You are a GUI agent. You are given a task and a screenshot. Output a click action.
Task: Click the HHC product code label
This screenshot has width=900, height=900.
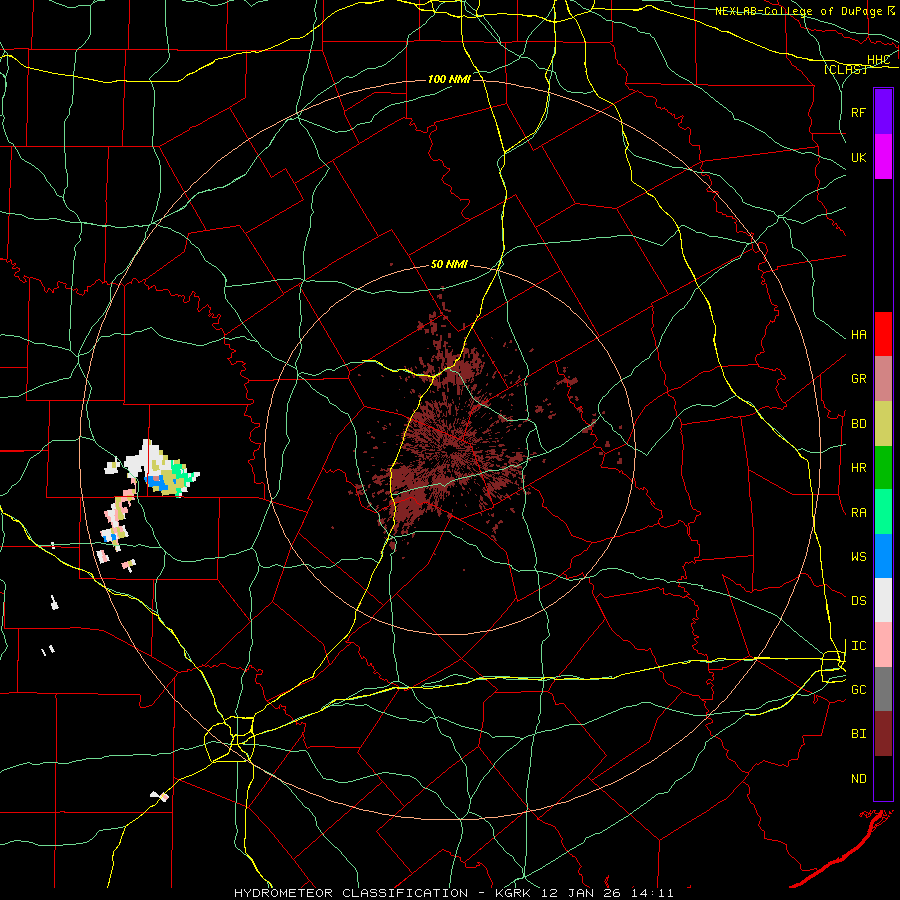[x=878, y=60]
